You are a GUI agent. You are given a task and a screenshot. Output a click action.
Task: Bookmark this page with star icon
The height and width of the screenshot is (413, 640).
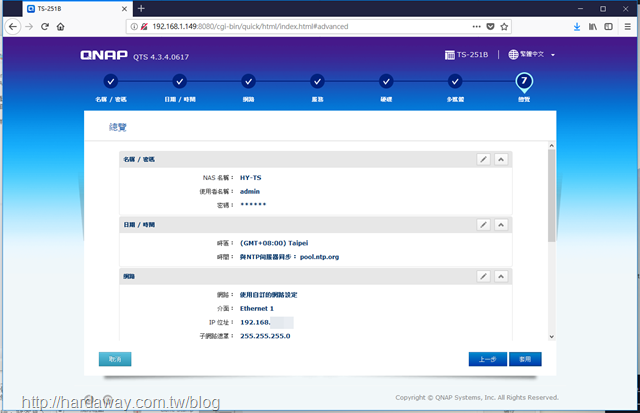point(504,27)
